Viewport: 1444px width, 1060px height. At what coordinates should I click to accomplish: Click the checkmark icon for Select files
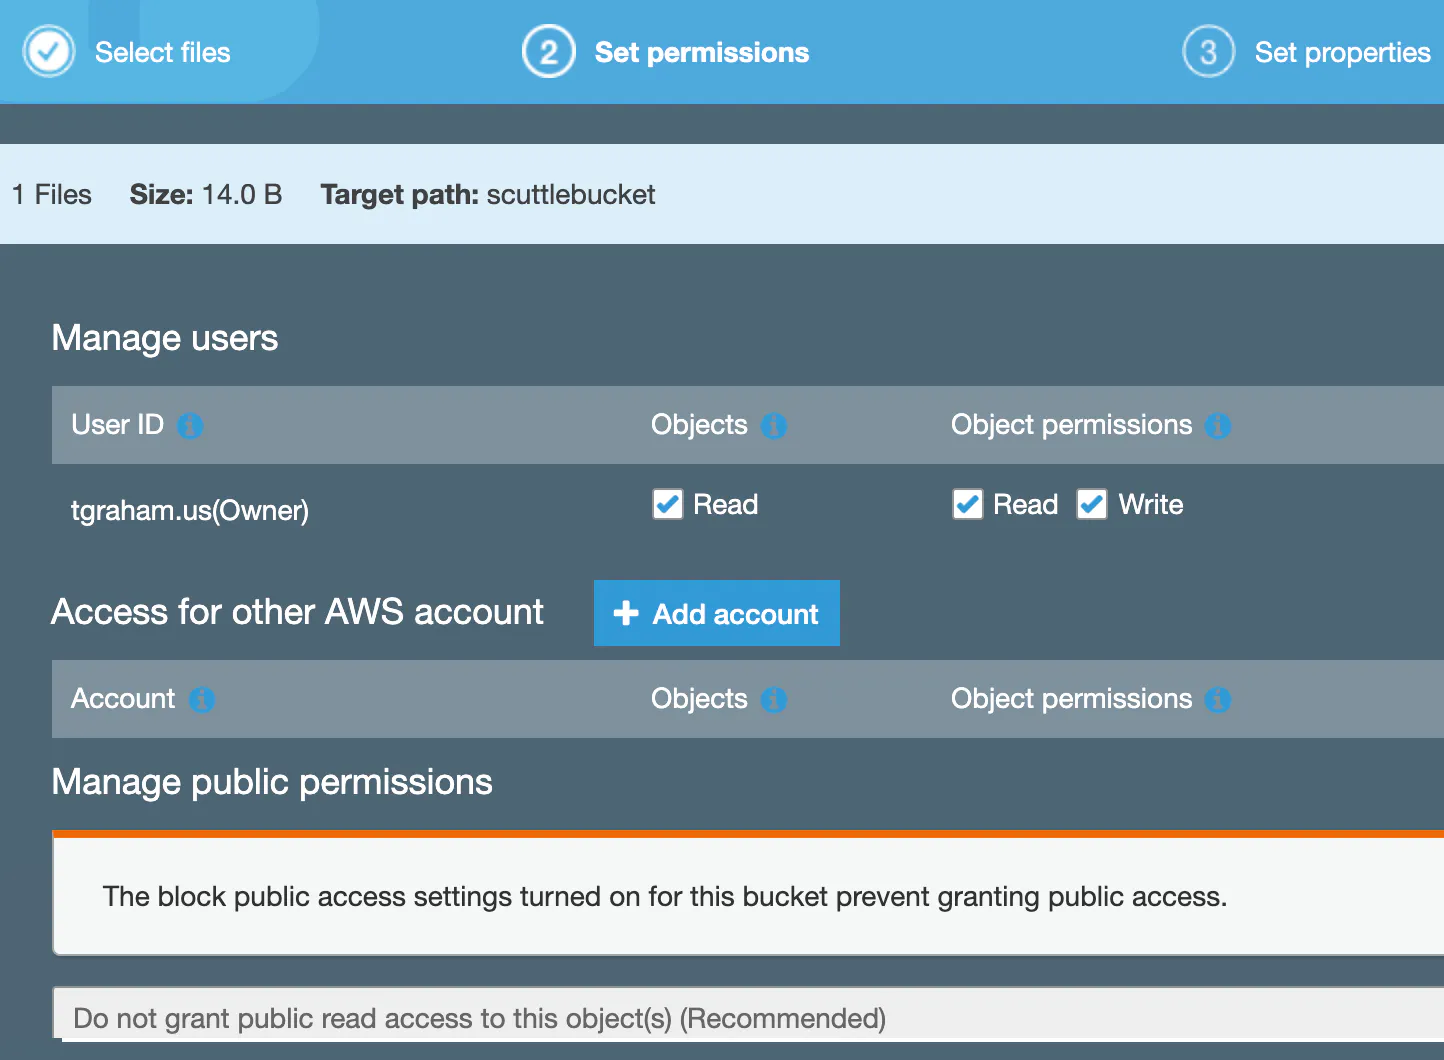click(49, 52)
